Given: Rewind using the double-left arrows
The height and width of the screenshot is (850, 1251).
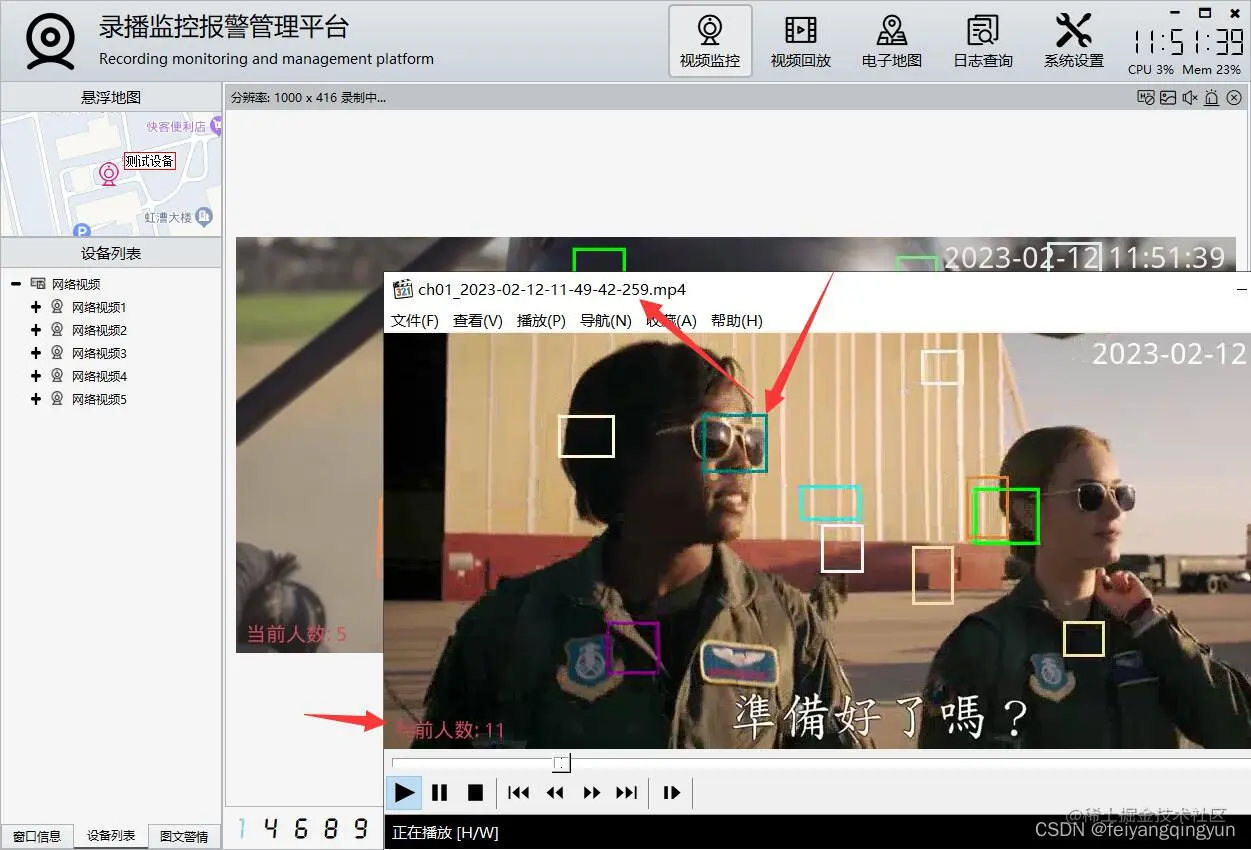Looking at the screenshot, I should [555, 793].
